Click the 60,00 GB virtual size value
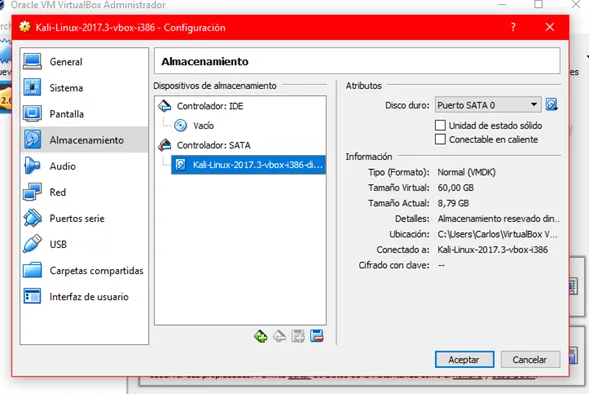Viewport: 589px width, 394px height. (x=456, y=188)
